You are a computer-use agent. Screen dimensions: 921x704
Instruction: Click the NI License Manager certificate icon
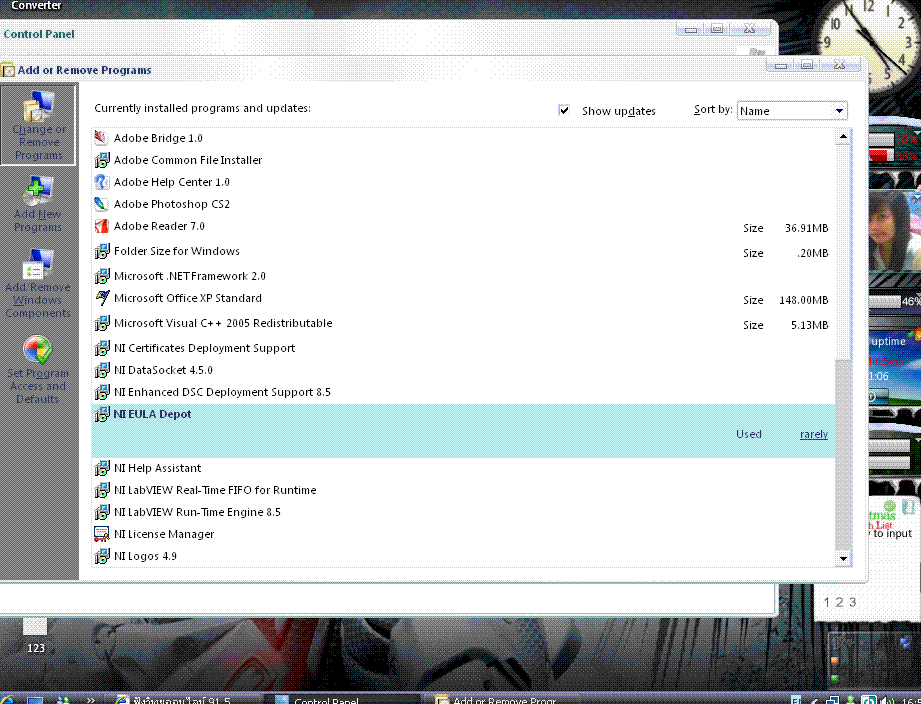(102, 534)
